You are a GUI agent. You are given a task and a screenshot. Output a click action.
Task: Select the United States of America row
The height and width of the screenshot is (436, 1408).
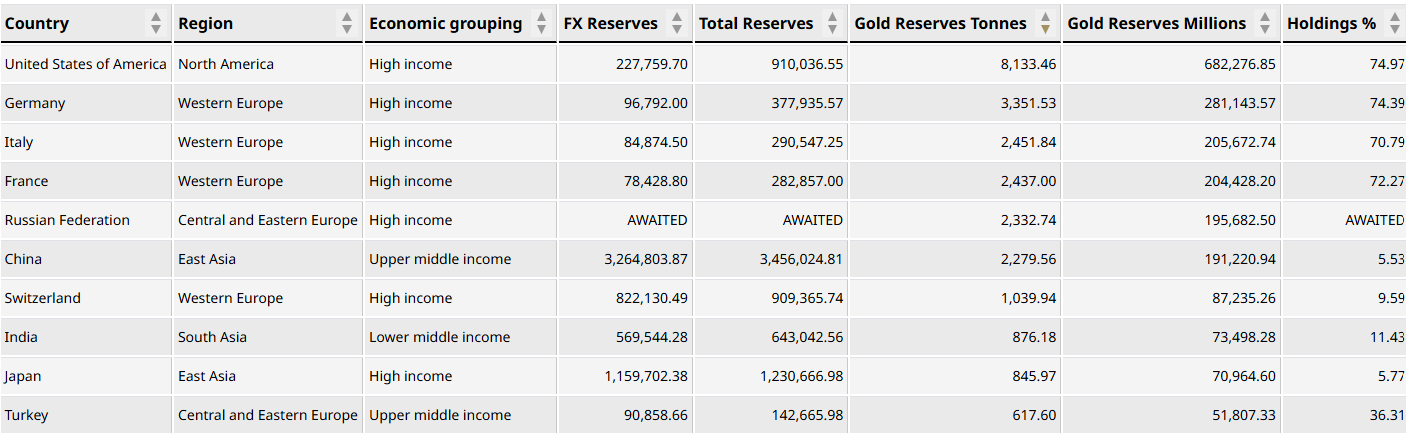pos(85,64)
